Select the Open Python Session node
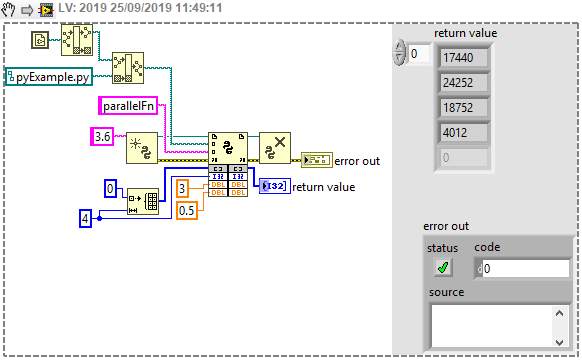The height and width of the screenshot is (360, 582). tap(142, 148)
